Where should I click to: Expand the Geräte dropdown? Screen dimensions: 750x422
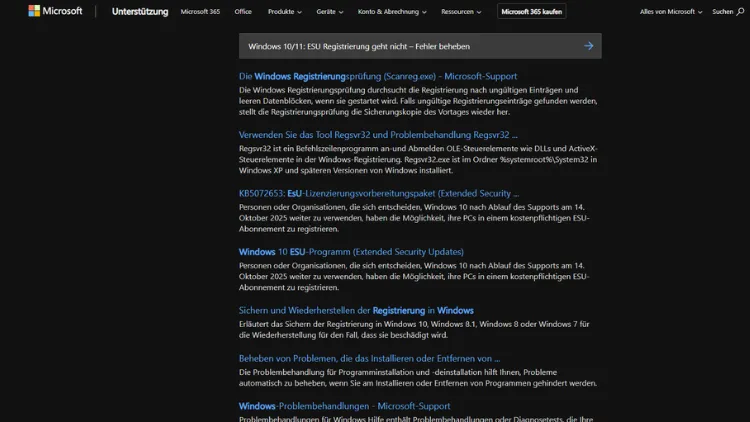click(x=330, y=11)
